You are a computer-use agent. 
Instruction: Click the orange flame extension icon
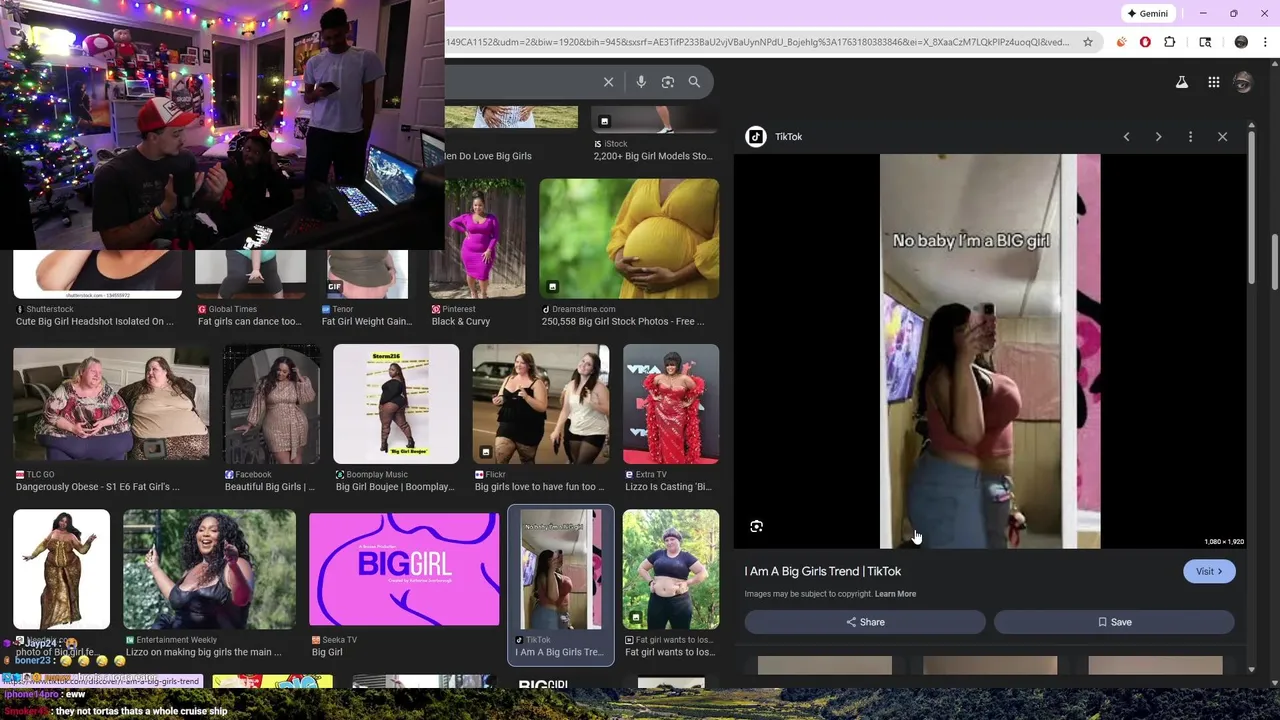1121,42
